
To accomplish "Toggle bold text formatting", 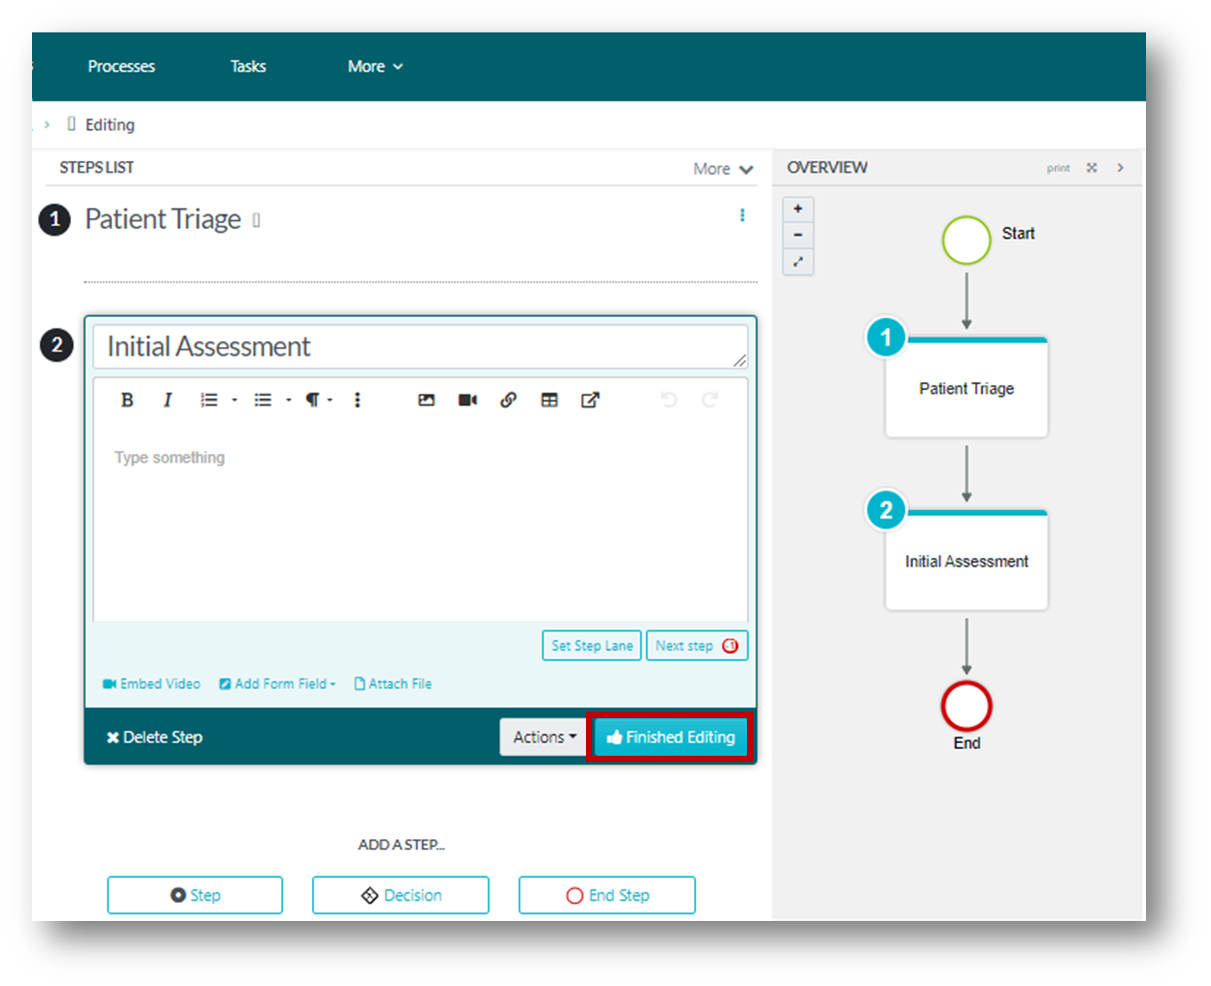I will [127, 399].
